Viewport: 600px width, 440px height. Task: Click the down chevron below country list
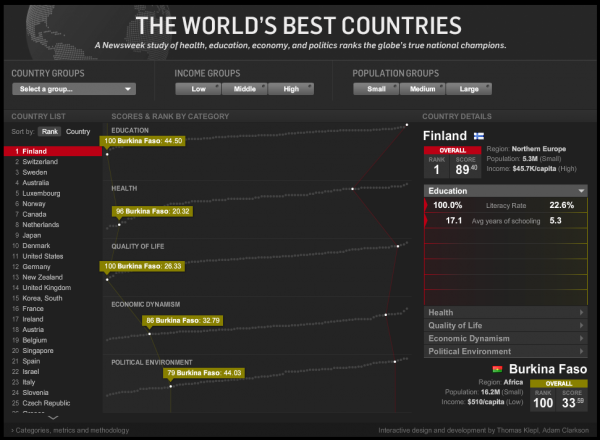[x=53, y=418]
